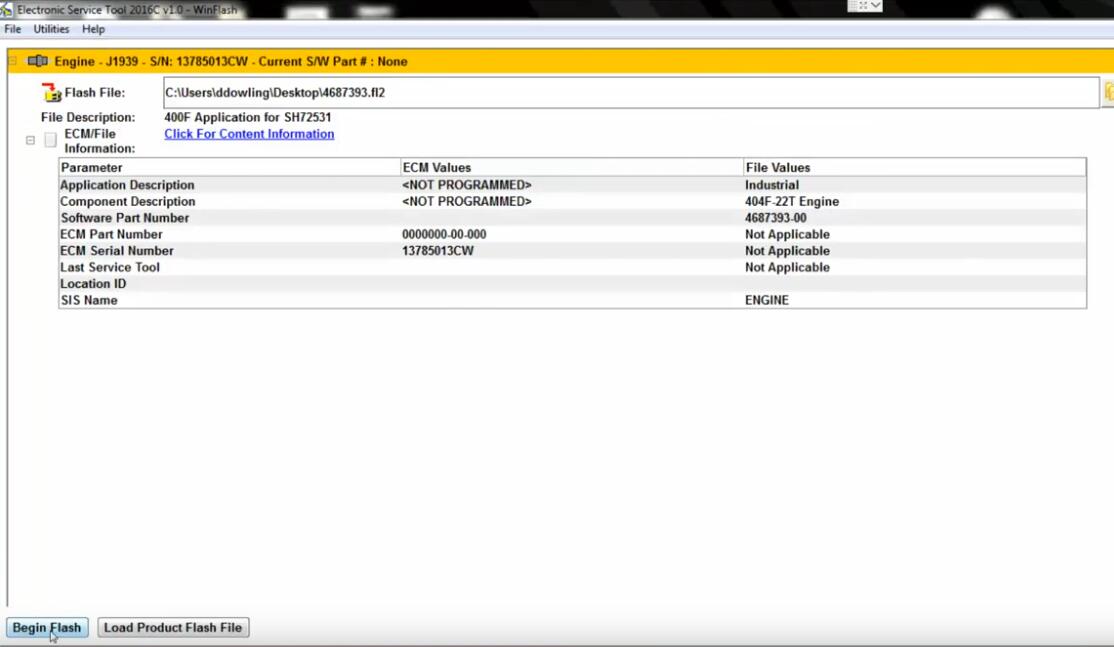Click the File Description text 400F Application
The height and width of the screenshot is (647, 1114).
point(247,117)
